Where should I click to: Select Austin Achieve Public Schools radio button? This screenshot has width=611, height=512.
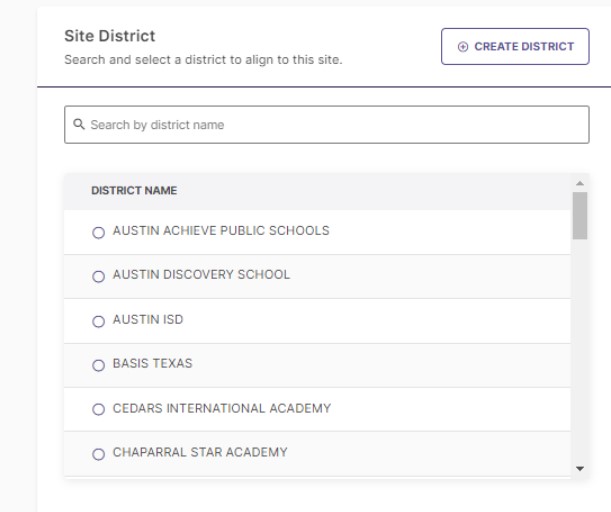99,233
